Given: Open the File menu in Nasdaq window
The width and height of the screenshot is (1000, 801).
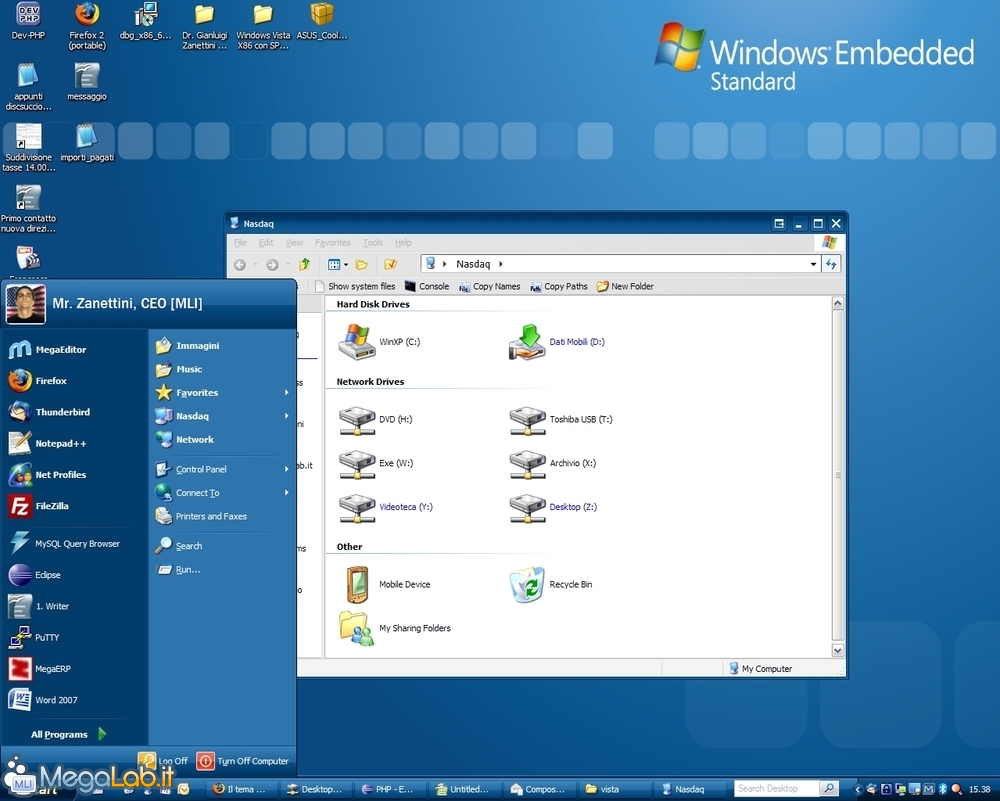Looking at the screenshot, I should click(x=240, y=243).
